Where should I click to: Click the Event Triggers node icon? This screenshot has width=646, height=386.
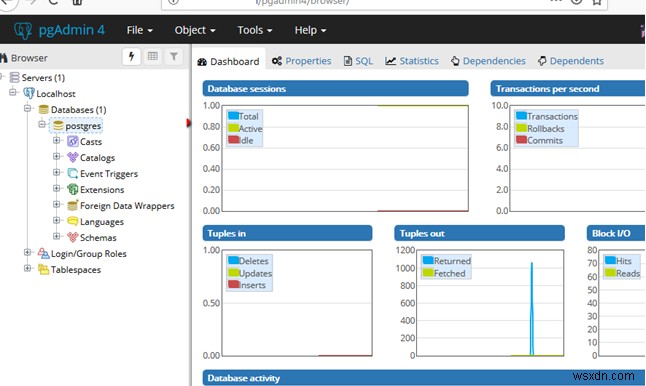point(73,173)
